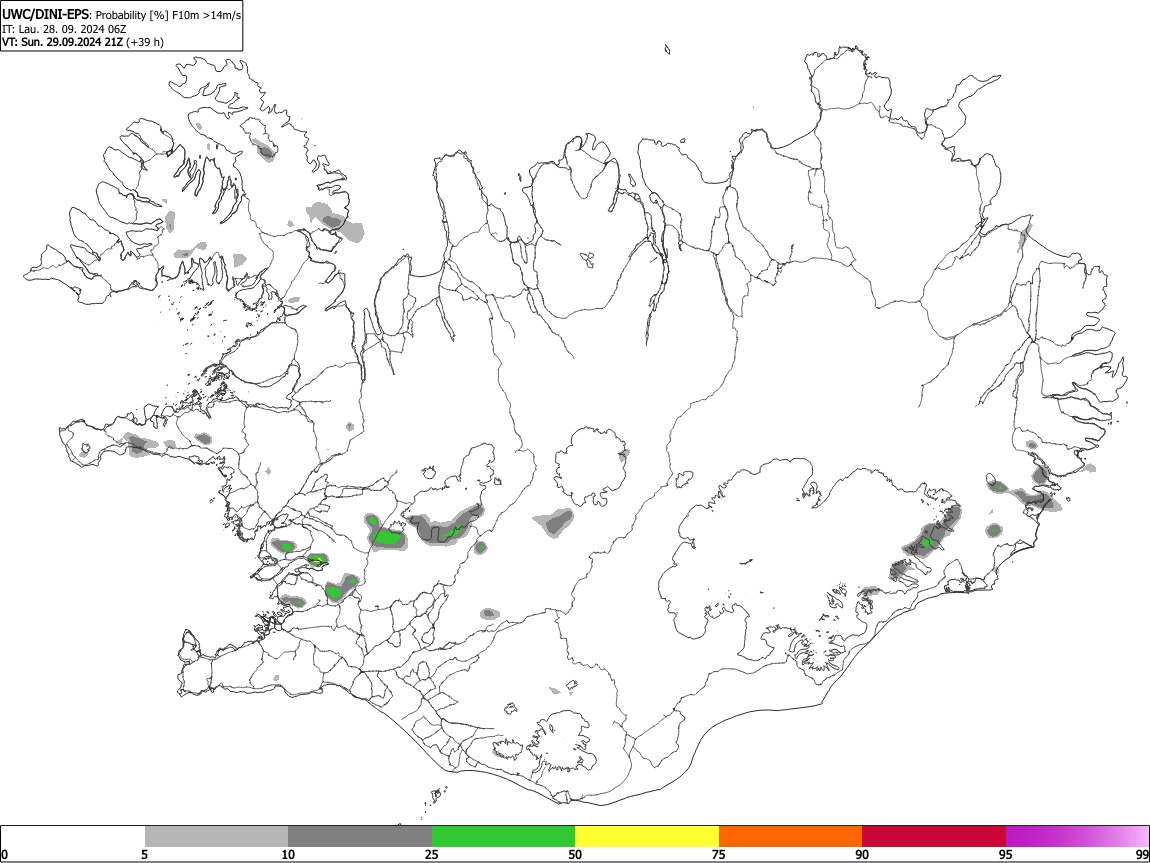Click the 'IT: Lau. 28. 09. 2024 06Z' line
The height and width of the screenshot is (863, 1150).
pos(64,29)
